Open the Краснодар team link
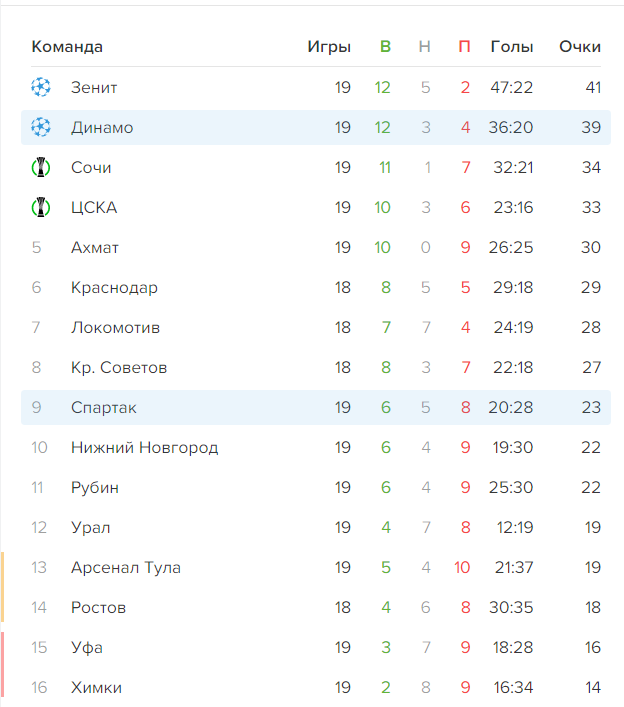624x707 pixels. (114, 287)
